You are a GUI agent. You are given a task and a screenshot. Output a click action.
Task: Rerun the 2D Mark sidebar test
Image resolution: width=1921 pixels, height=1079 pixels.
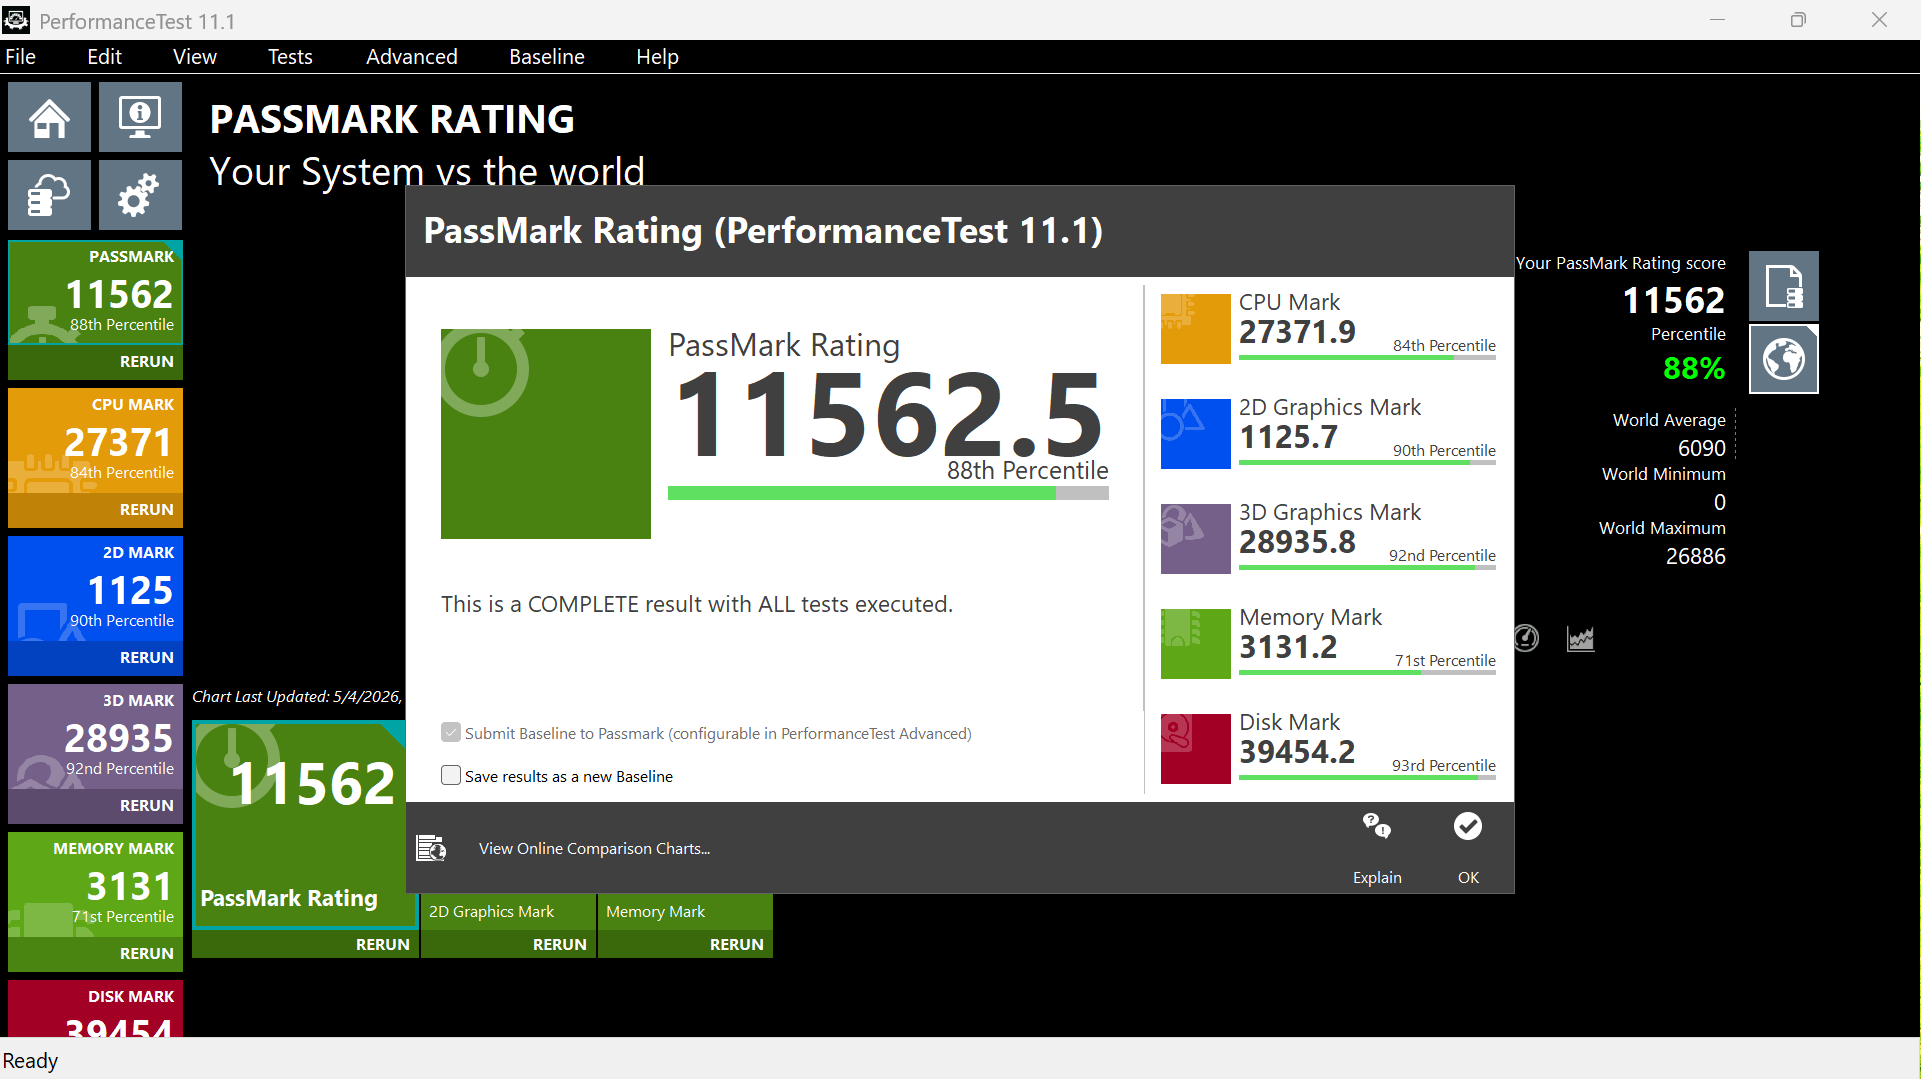146,657
